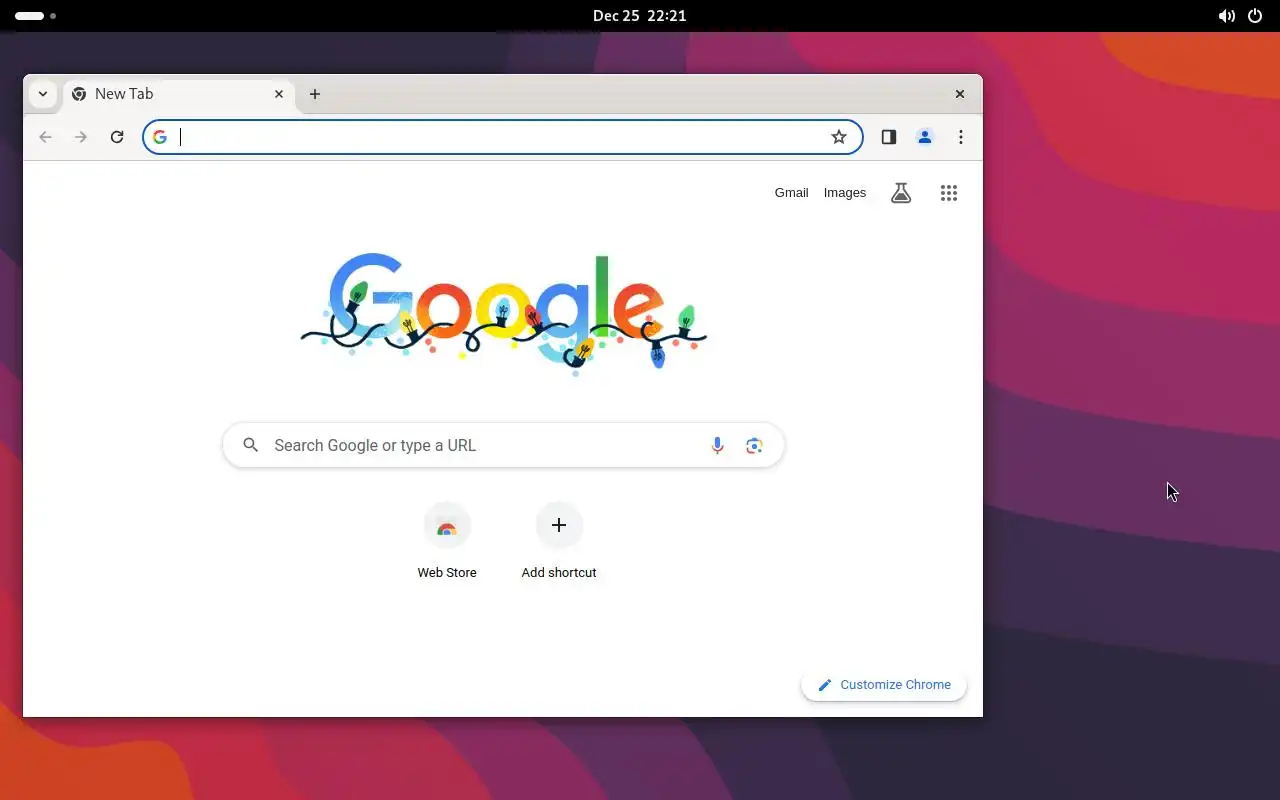Image resolution: width=1280 pixels, height=800 pixels.
Task: Close the Chrome window
Action: coord(960,94)
